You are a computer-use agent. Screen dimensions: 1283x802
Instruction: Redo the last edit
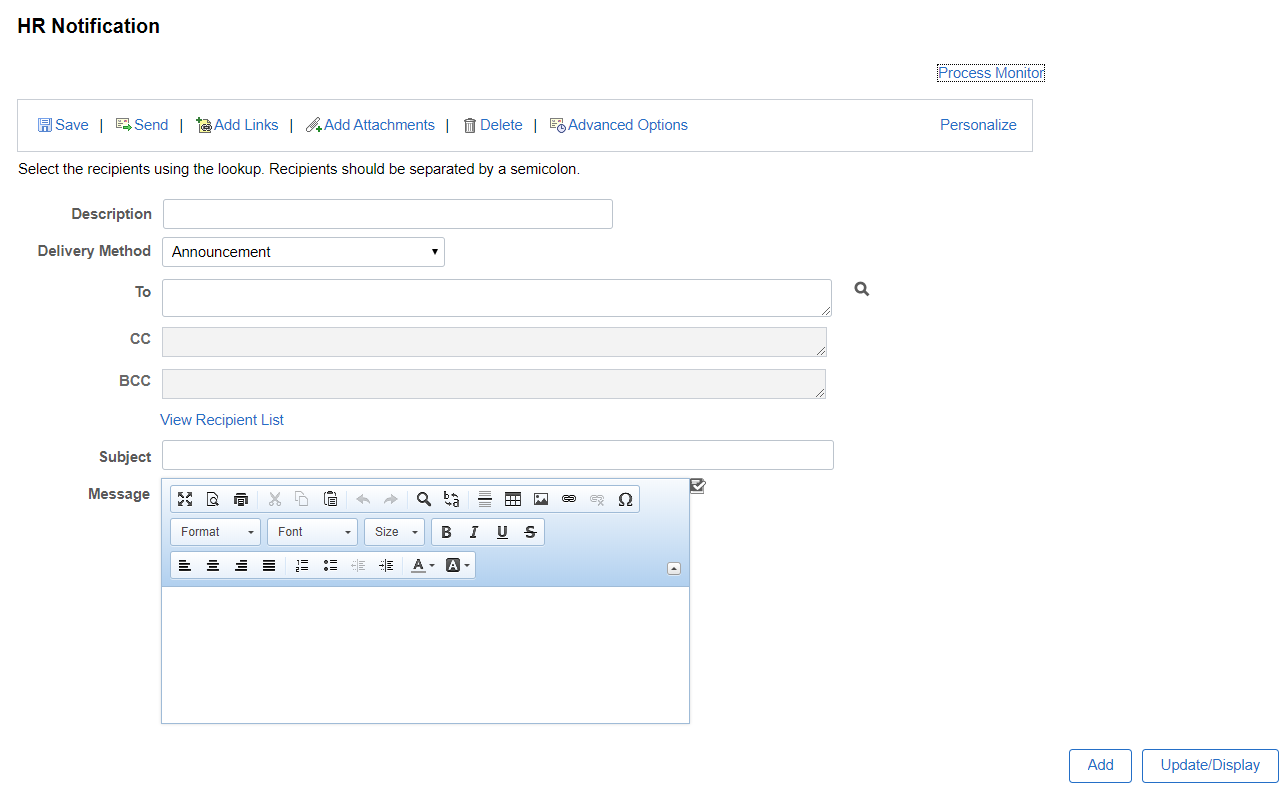coord(391,499)
